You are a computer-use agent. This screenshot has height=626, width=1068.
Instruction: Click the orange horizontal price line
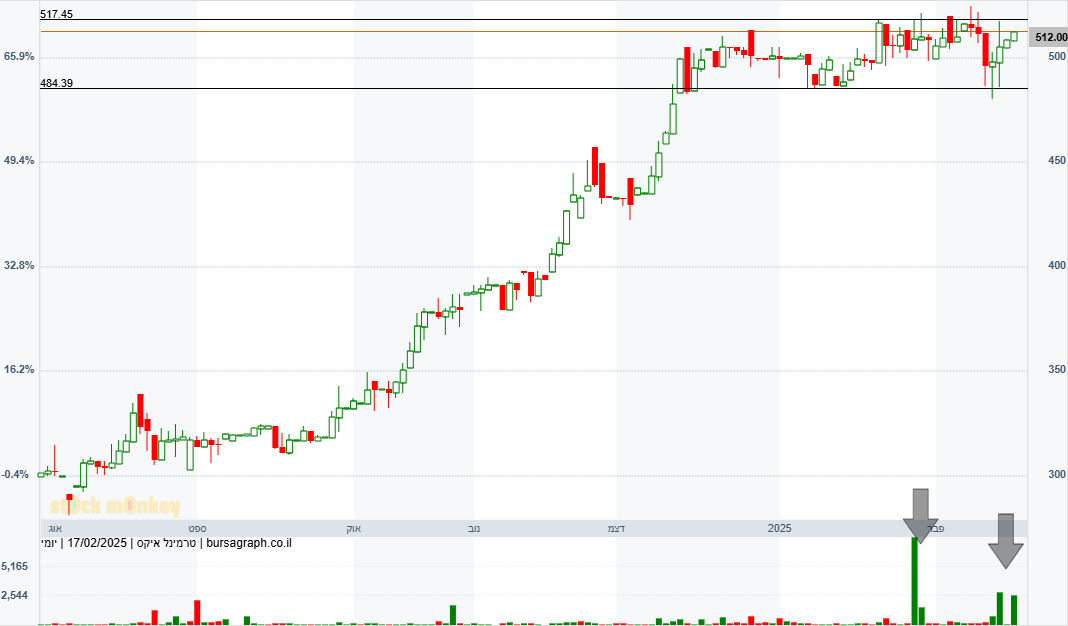pyautogui.click(x=534, y=31)
